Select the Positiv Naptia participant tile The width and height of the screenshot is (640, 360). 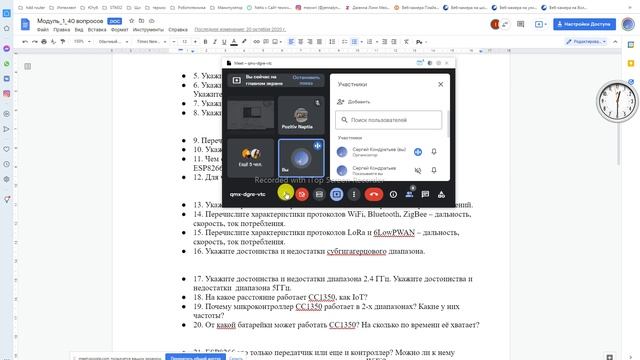(301, 115)
